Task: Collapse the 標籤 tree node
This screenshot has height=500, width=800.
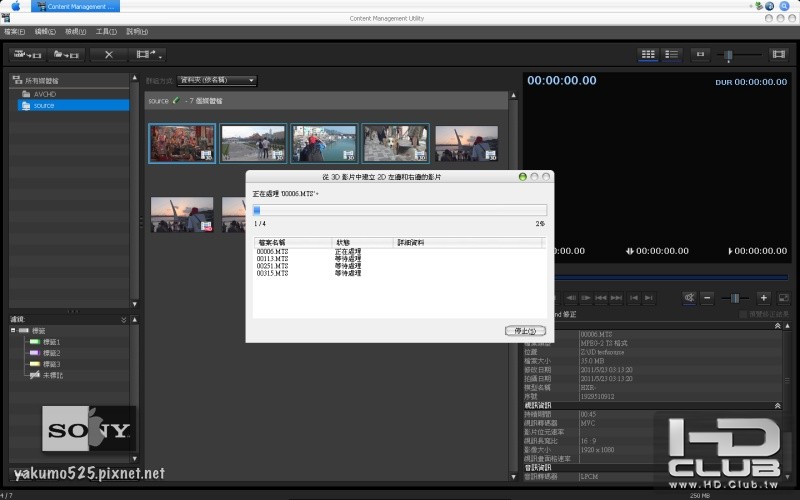Action: click(x=15, y=330)
